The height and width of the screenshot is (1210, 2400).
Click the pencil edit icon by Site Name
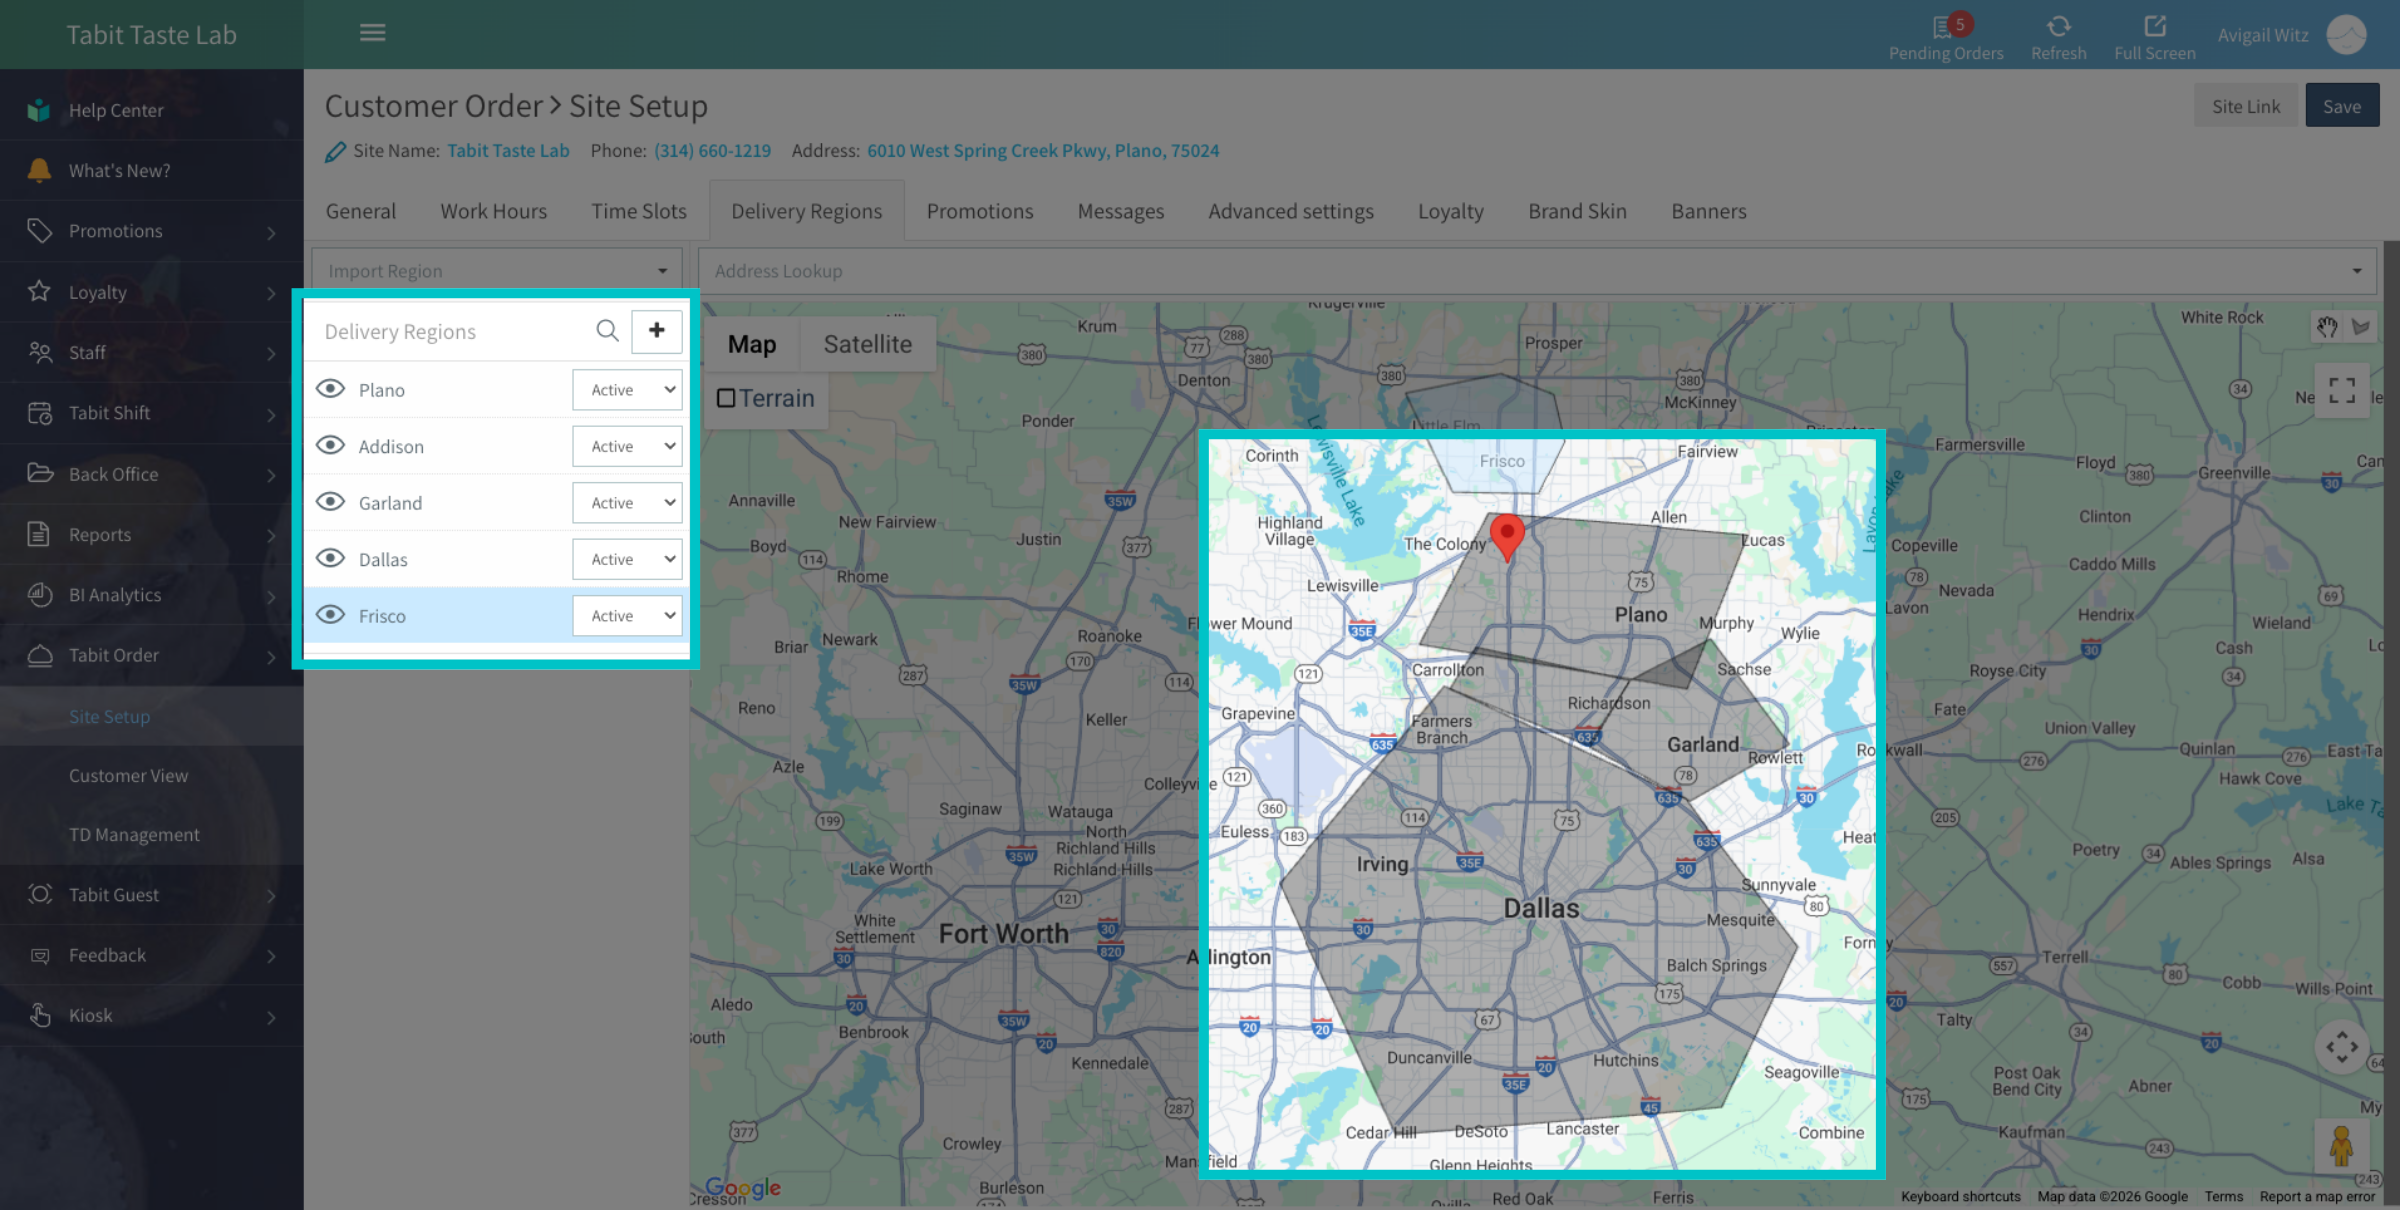pyautogui.click(x=335, y=152)
